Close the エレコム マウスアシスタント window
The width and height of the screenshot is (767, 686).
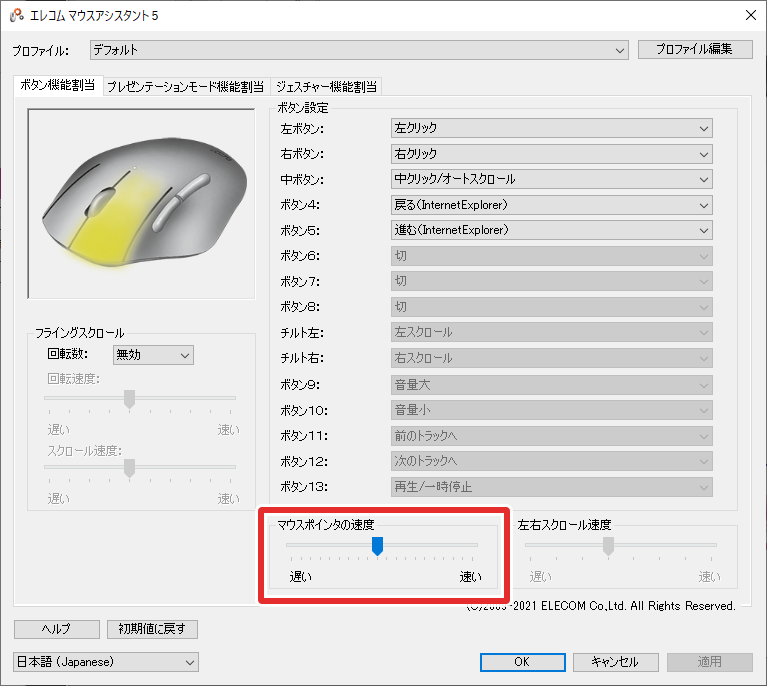point(750,15)
